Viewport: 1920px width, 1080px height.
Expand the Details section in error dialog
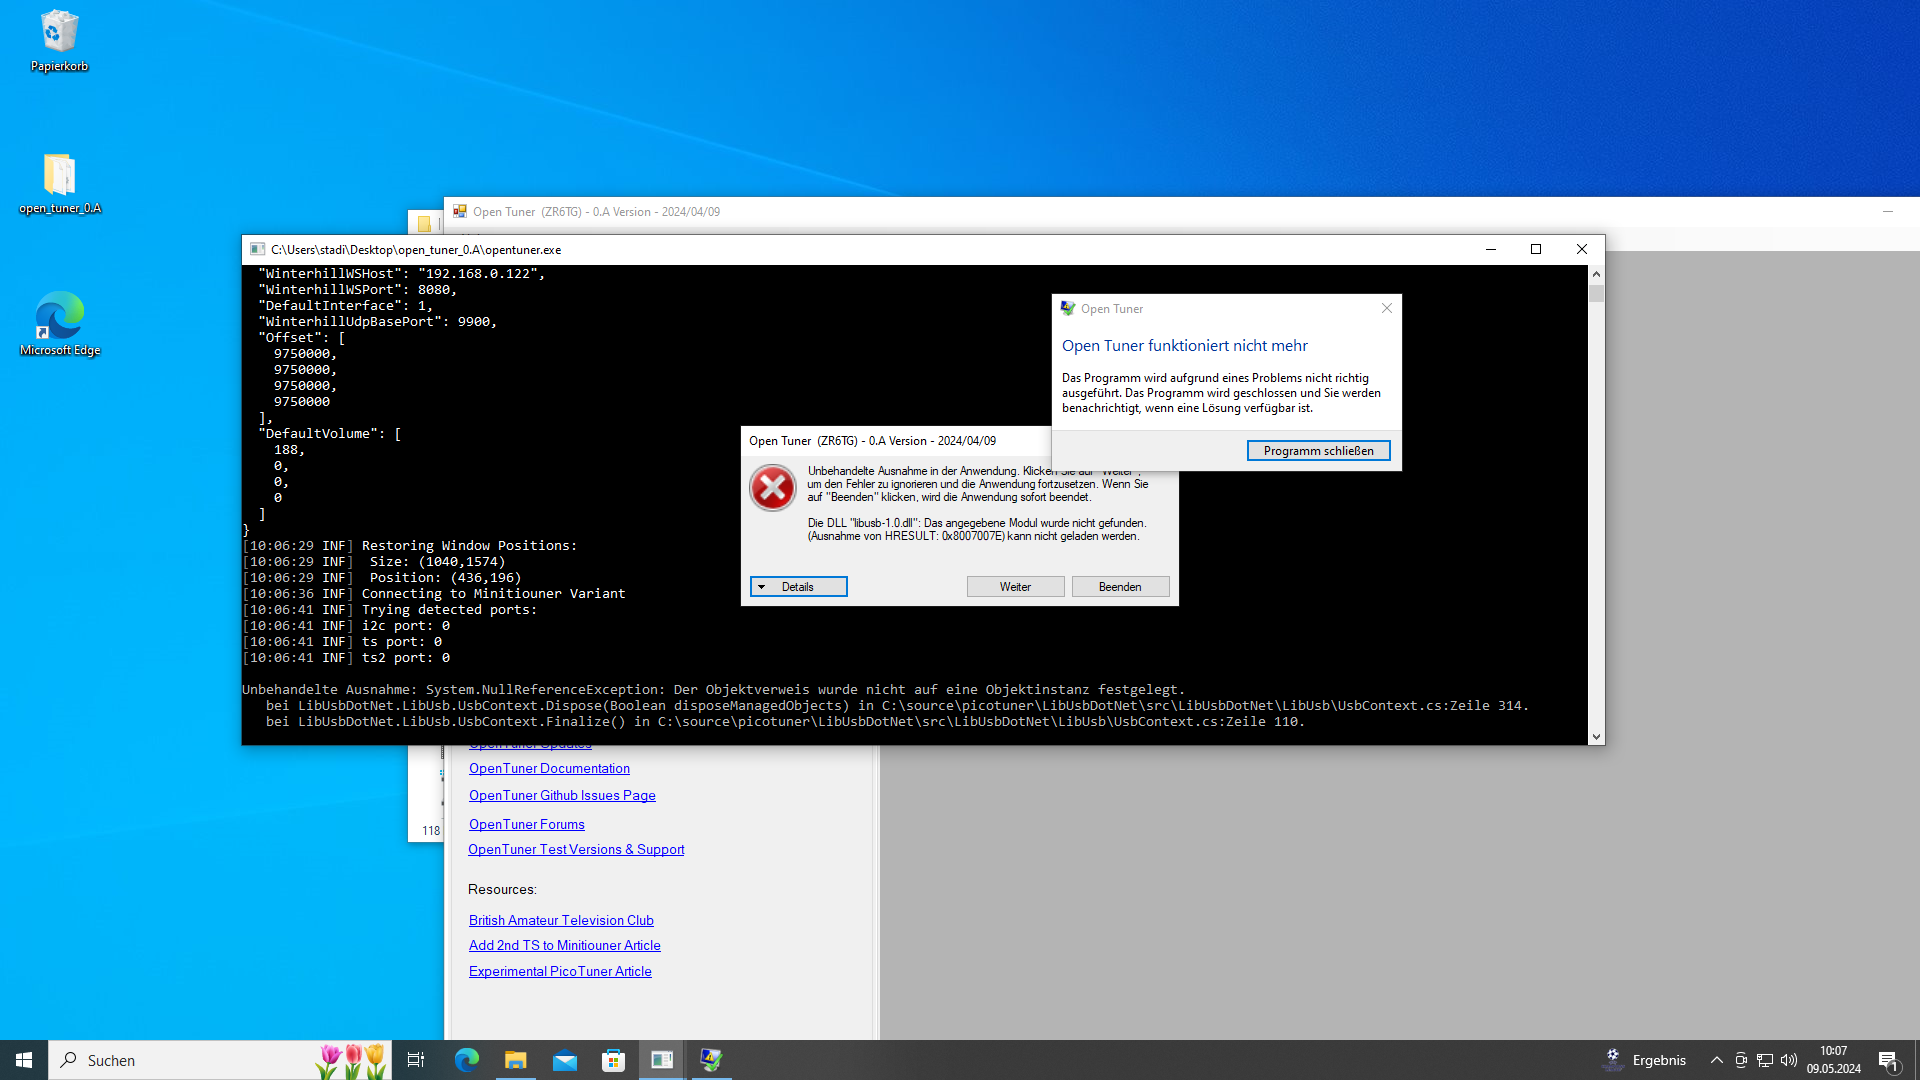point(798,587)
